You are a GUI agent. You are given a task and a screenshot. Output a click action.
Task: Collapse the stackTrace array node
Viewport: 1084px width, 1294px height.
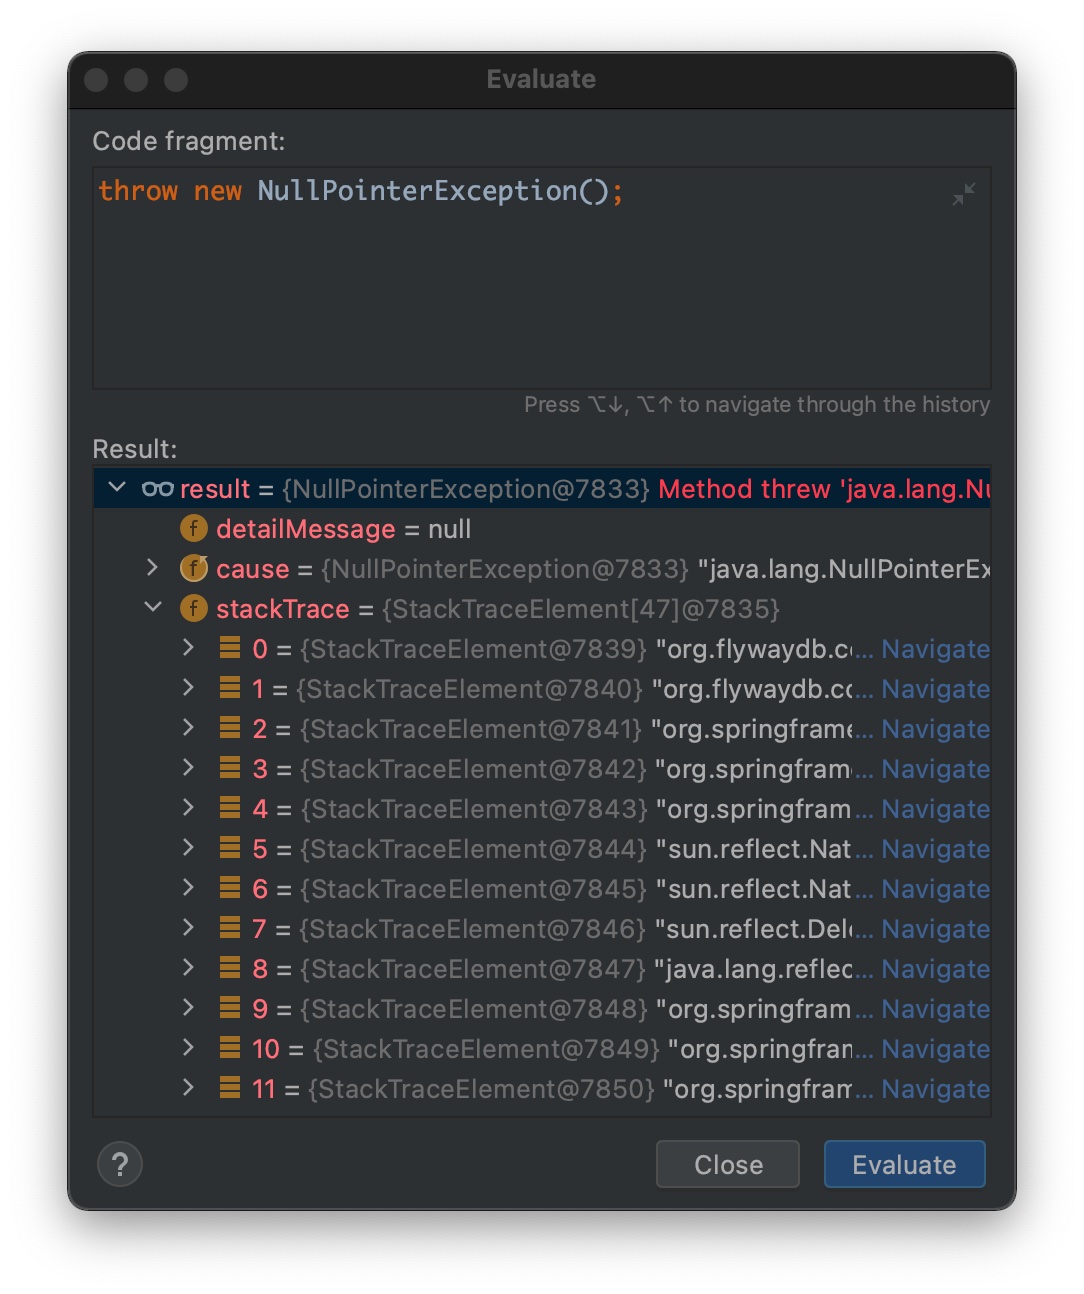click(x=153, y=607)
